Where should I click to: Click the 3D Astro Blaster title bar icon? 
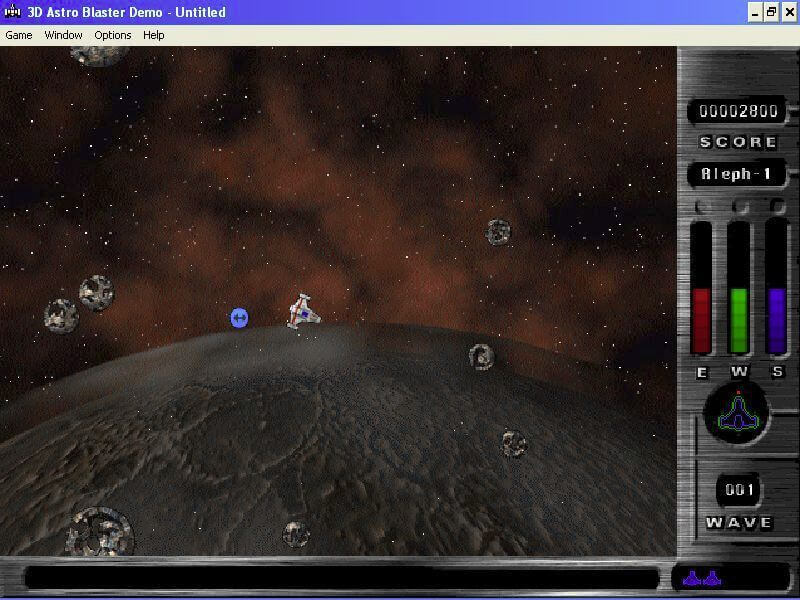(12, 11)
